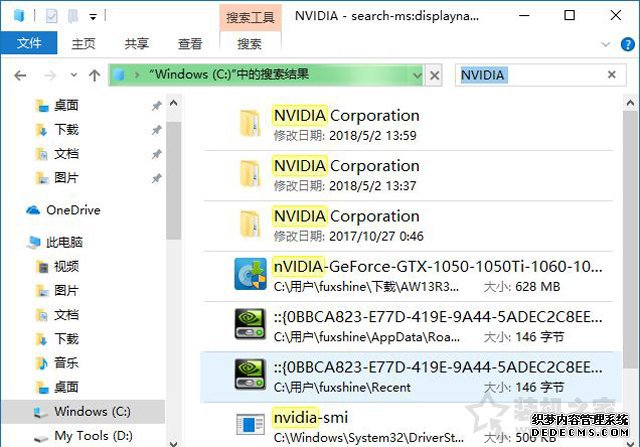640x447 pixels.
Task: Clear the NVIDIA search box text
Action: coord(611,75)
